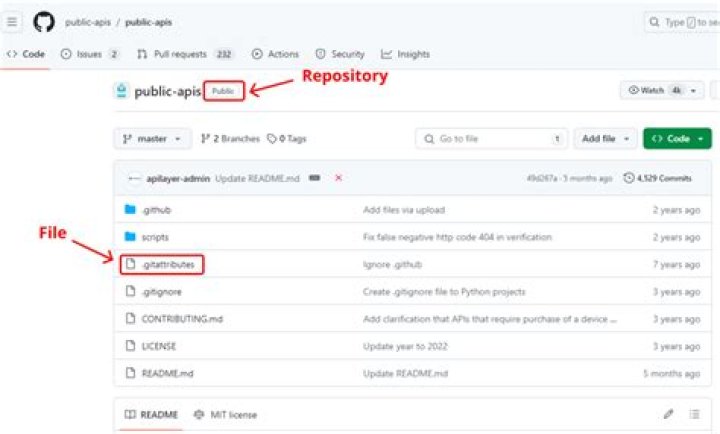720x434 pixels.
Task: Open README.md in the file list
Action: (167, 373)
